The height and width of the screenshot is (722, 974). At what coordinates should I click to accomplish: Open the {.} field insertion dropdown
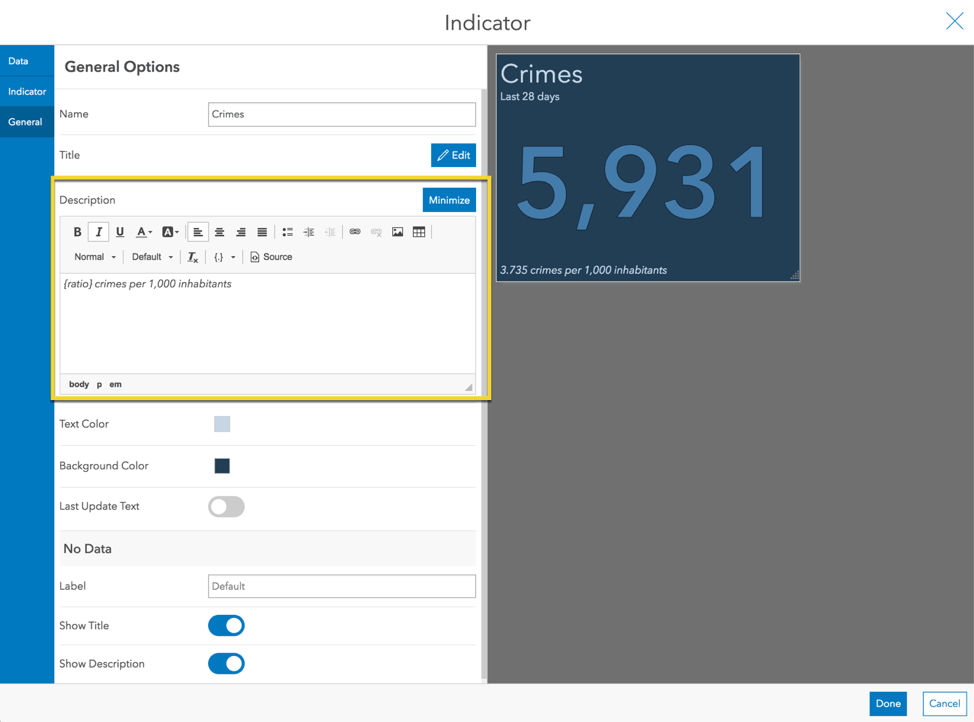pos(224,257)
